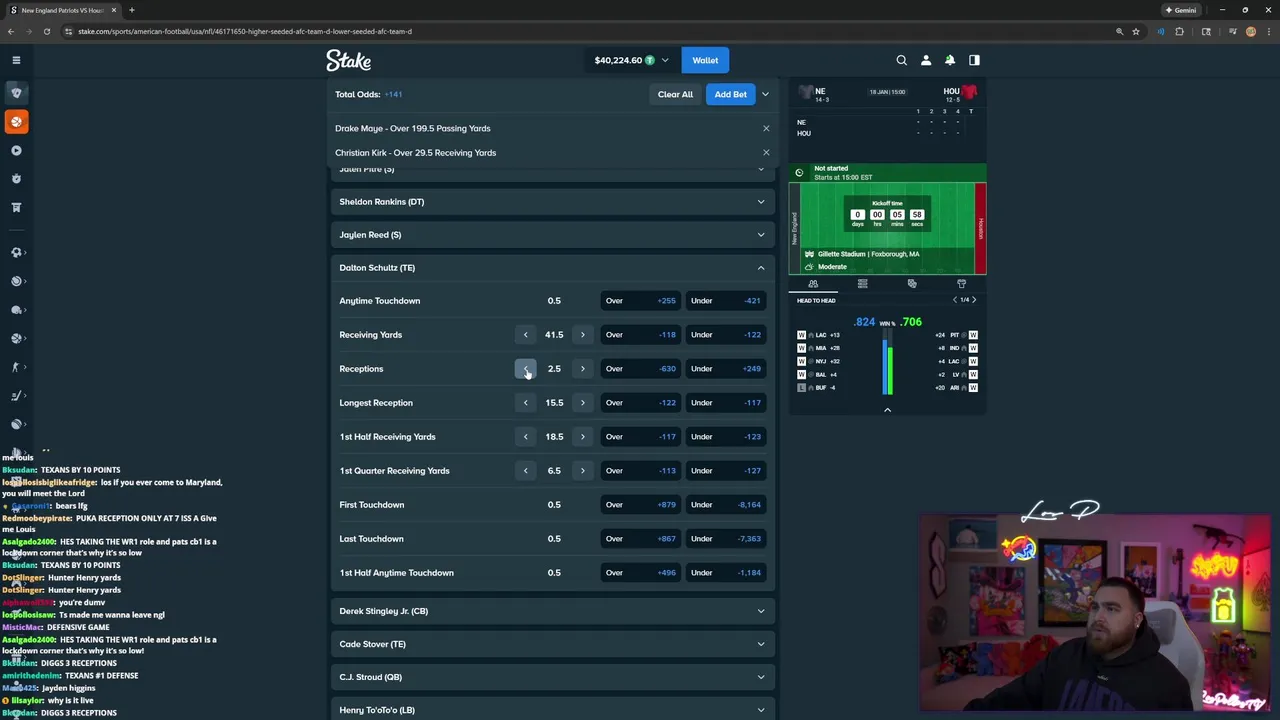Pick Over -118 for Receiving Yards
This screenshot has width=1280, height=720.
pos(640,335)
